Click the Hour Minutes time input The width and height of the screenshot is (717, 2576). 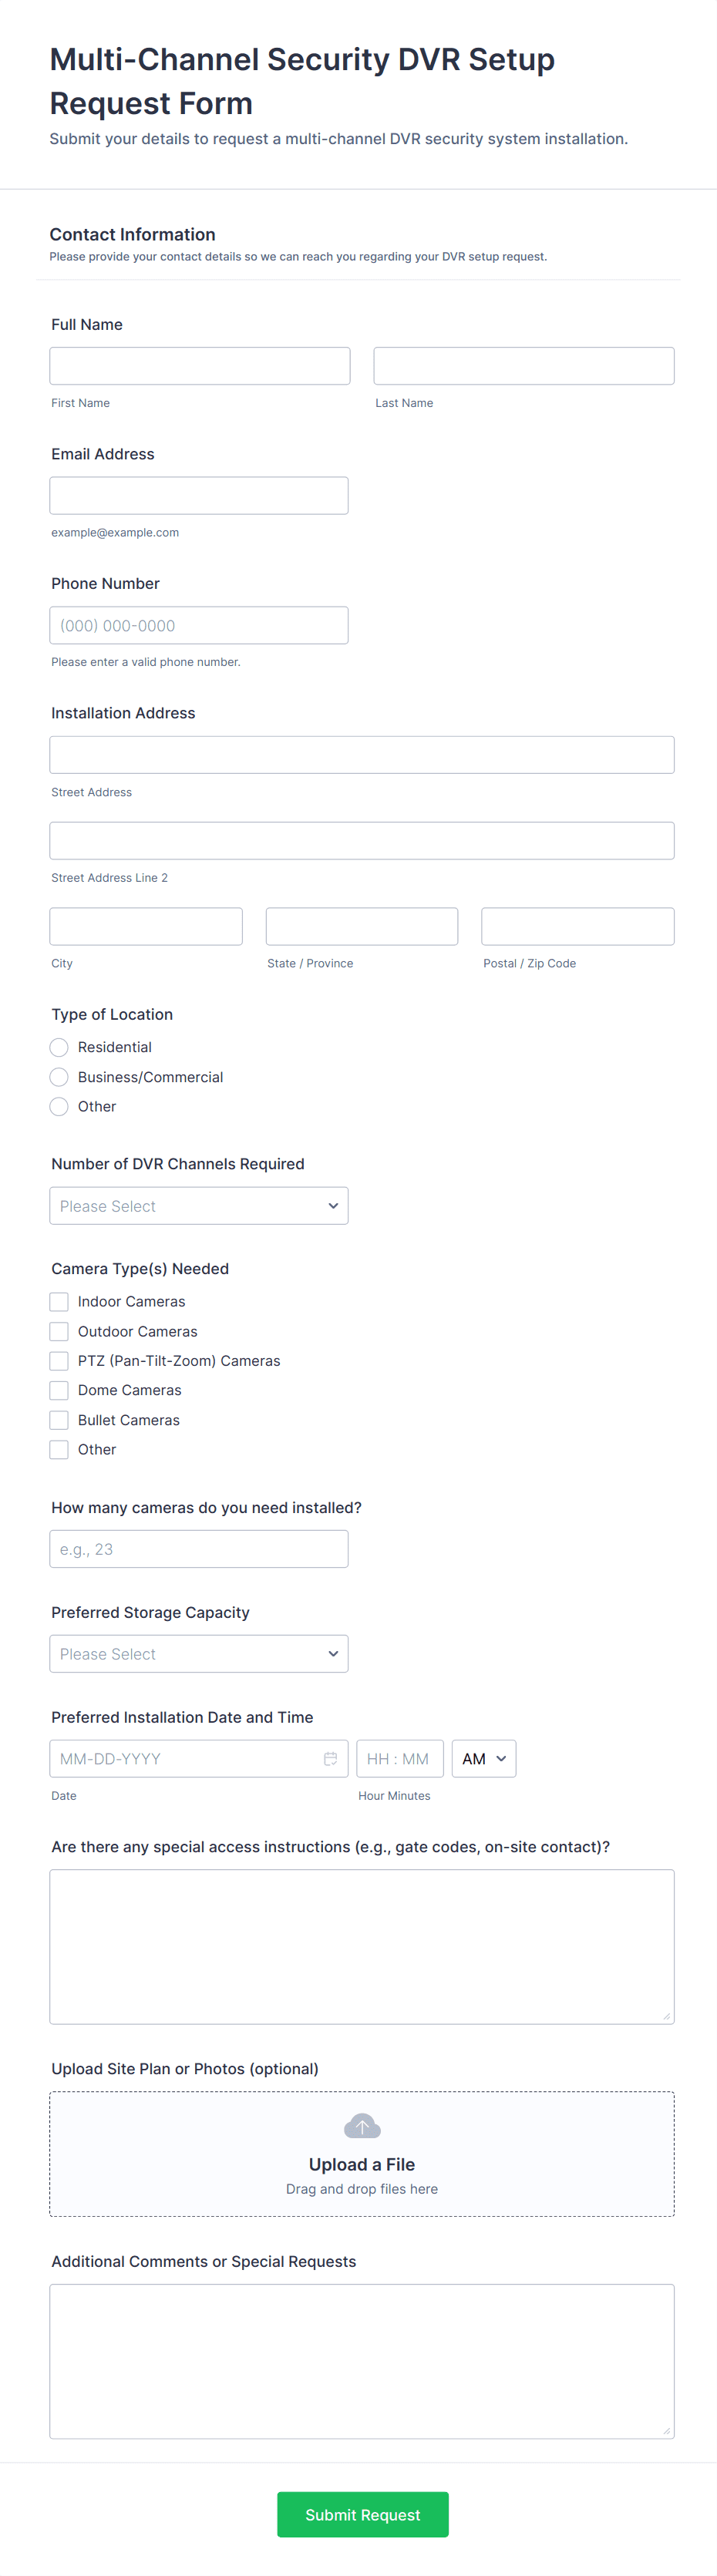[x=399, y=1759]
